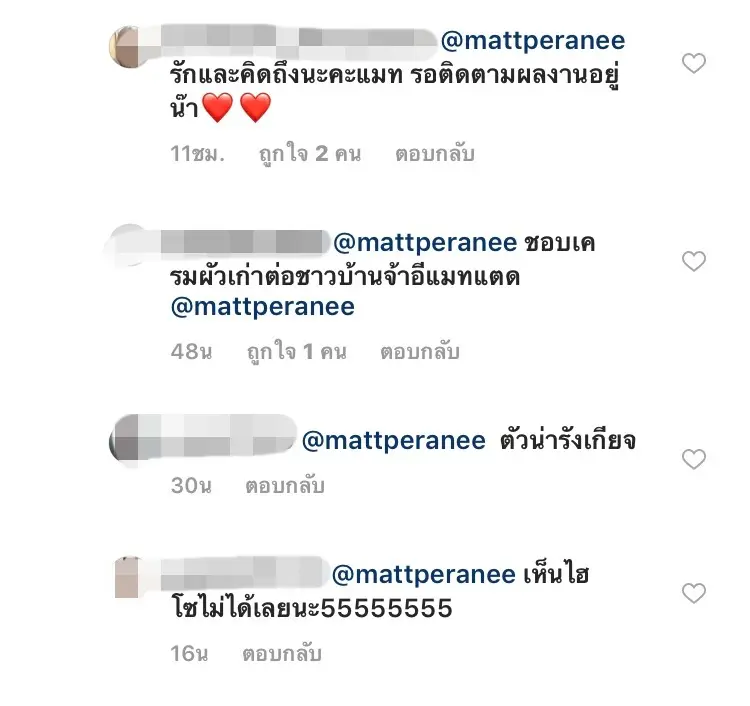Viewport: 750px width, 706px height.
Task: Open ถูกใจ 1 คน likes list
Action: 297,352
